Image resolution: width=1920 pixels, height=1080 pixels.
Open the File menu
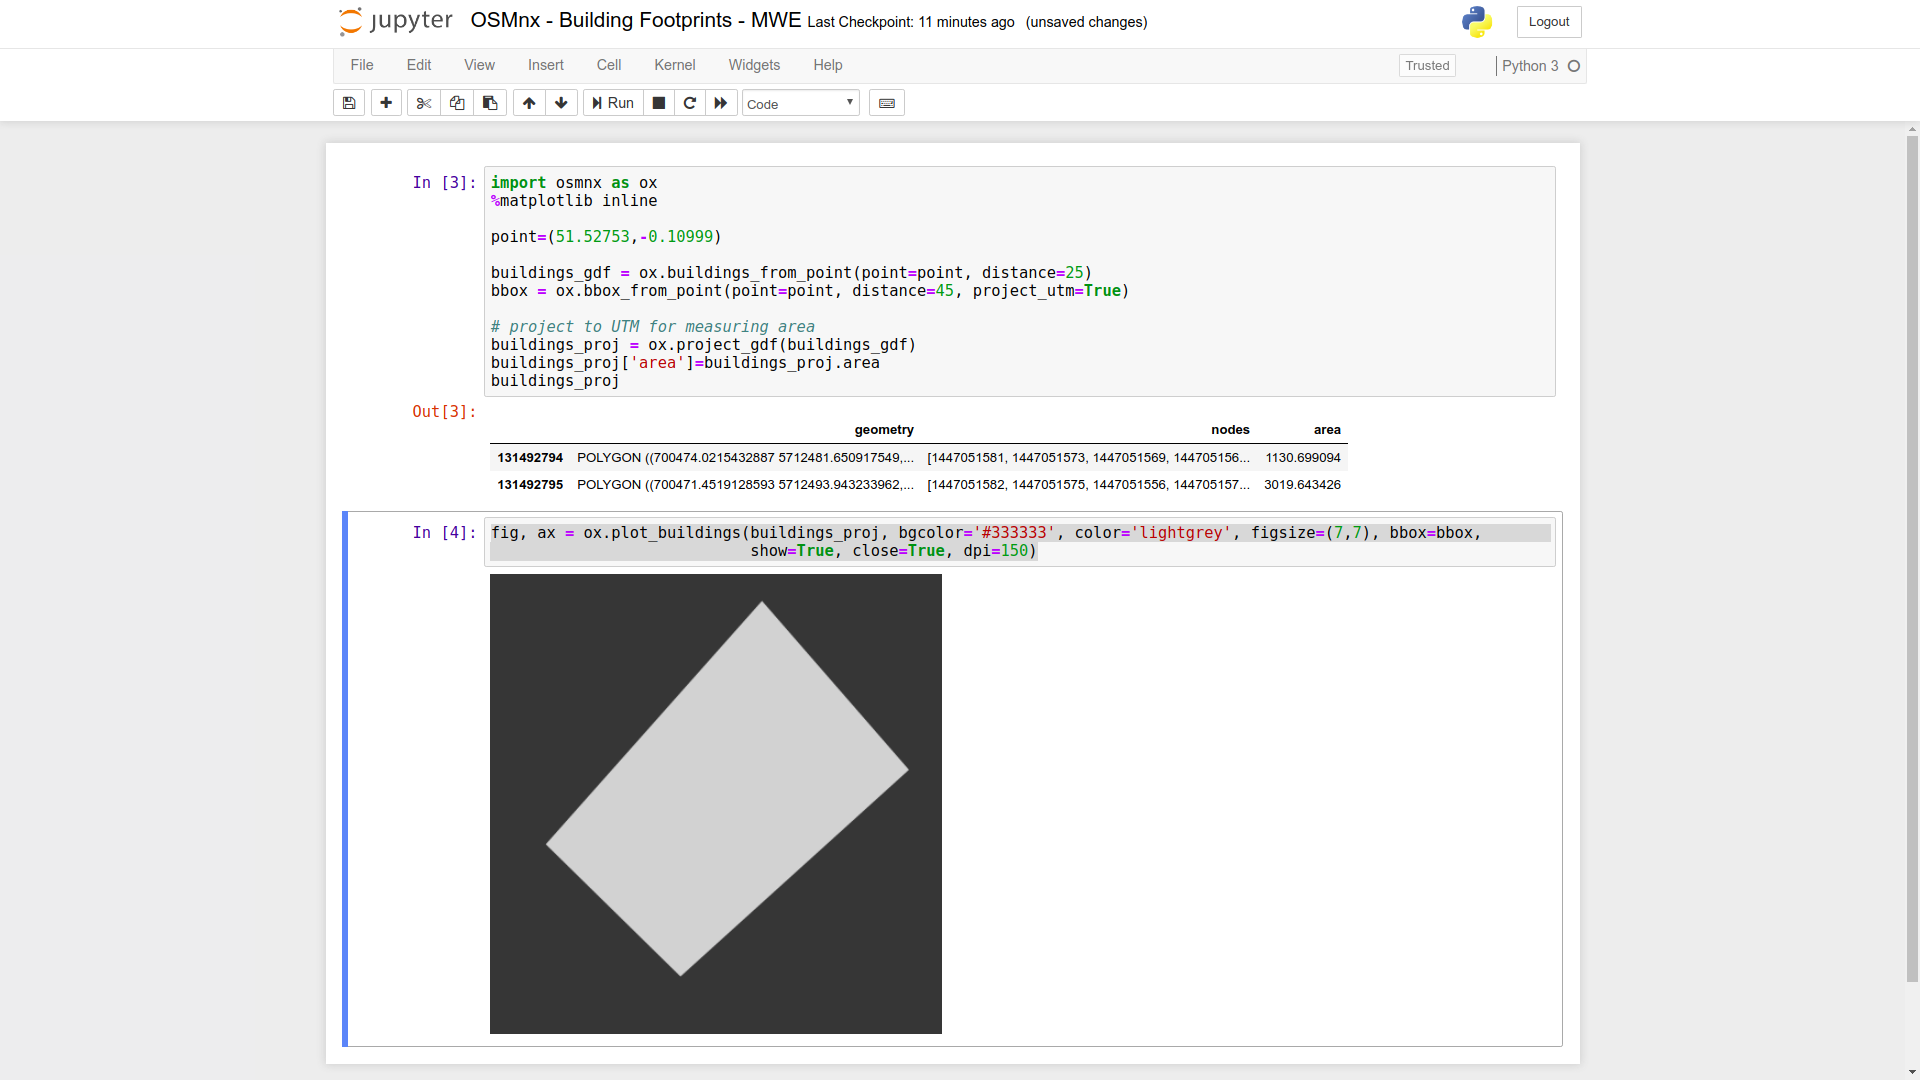coord(361,65)
